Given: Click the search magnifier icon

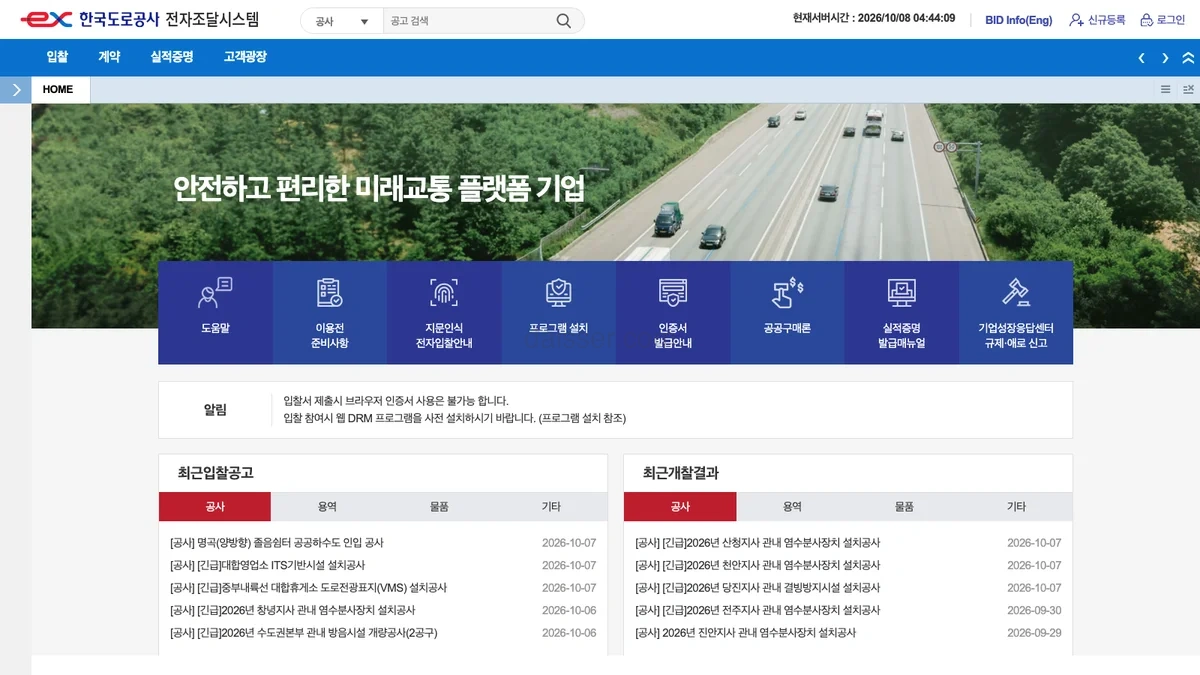Looking at the screenshot, I should (564, 20).
